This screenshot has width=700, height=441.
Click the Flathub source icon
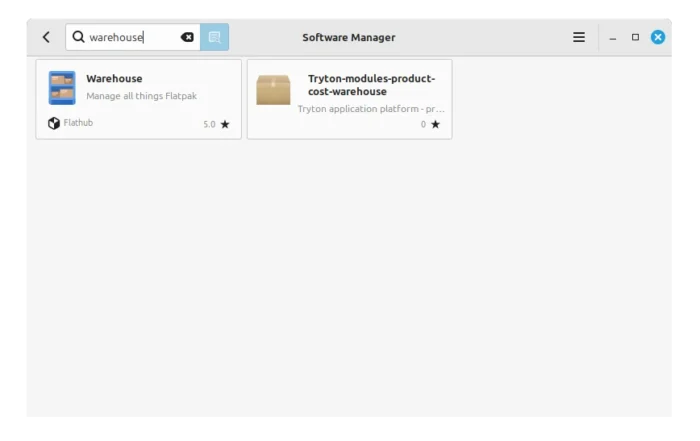click(54, 123)
